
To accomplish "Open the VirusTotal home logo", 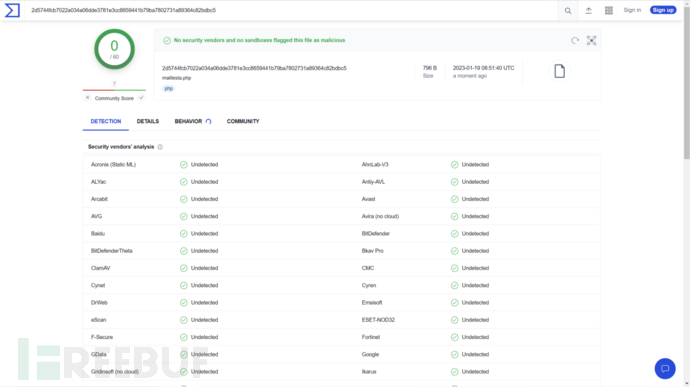I will point(12,10).
